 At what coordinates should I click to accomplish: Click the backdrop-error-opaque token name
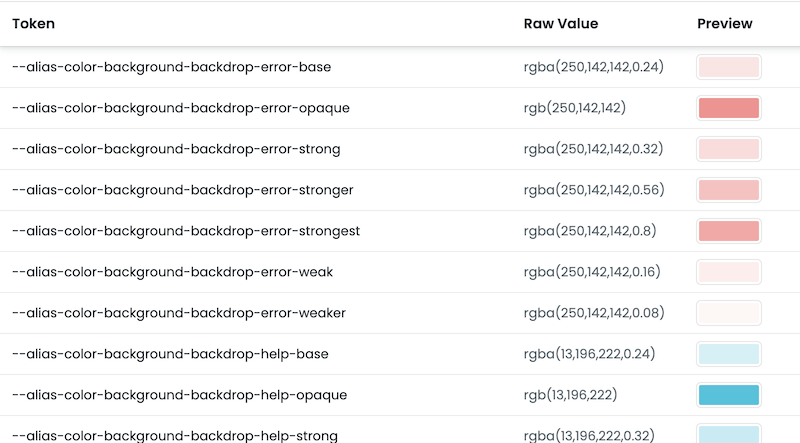click(x=180, y=108)
